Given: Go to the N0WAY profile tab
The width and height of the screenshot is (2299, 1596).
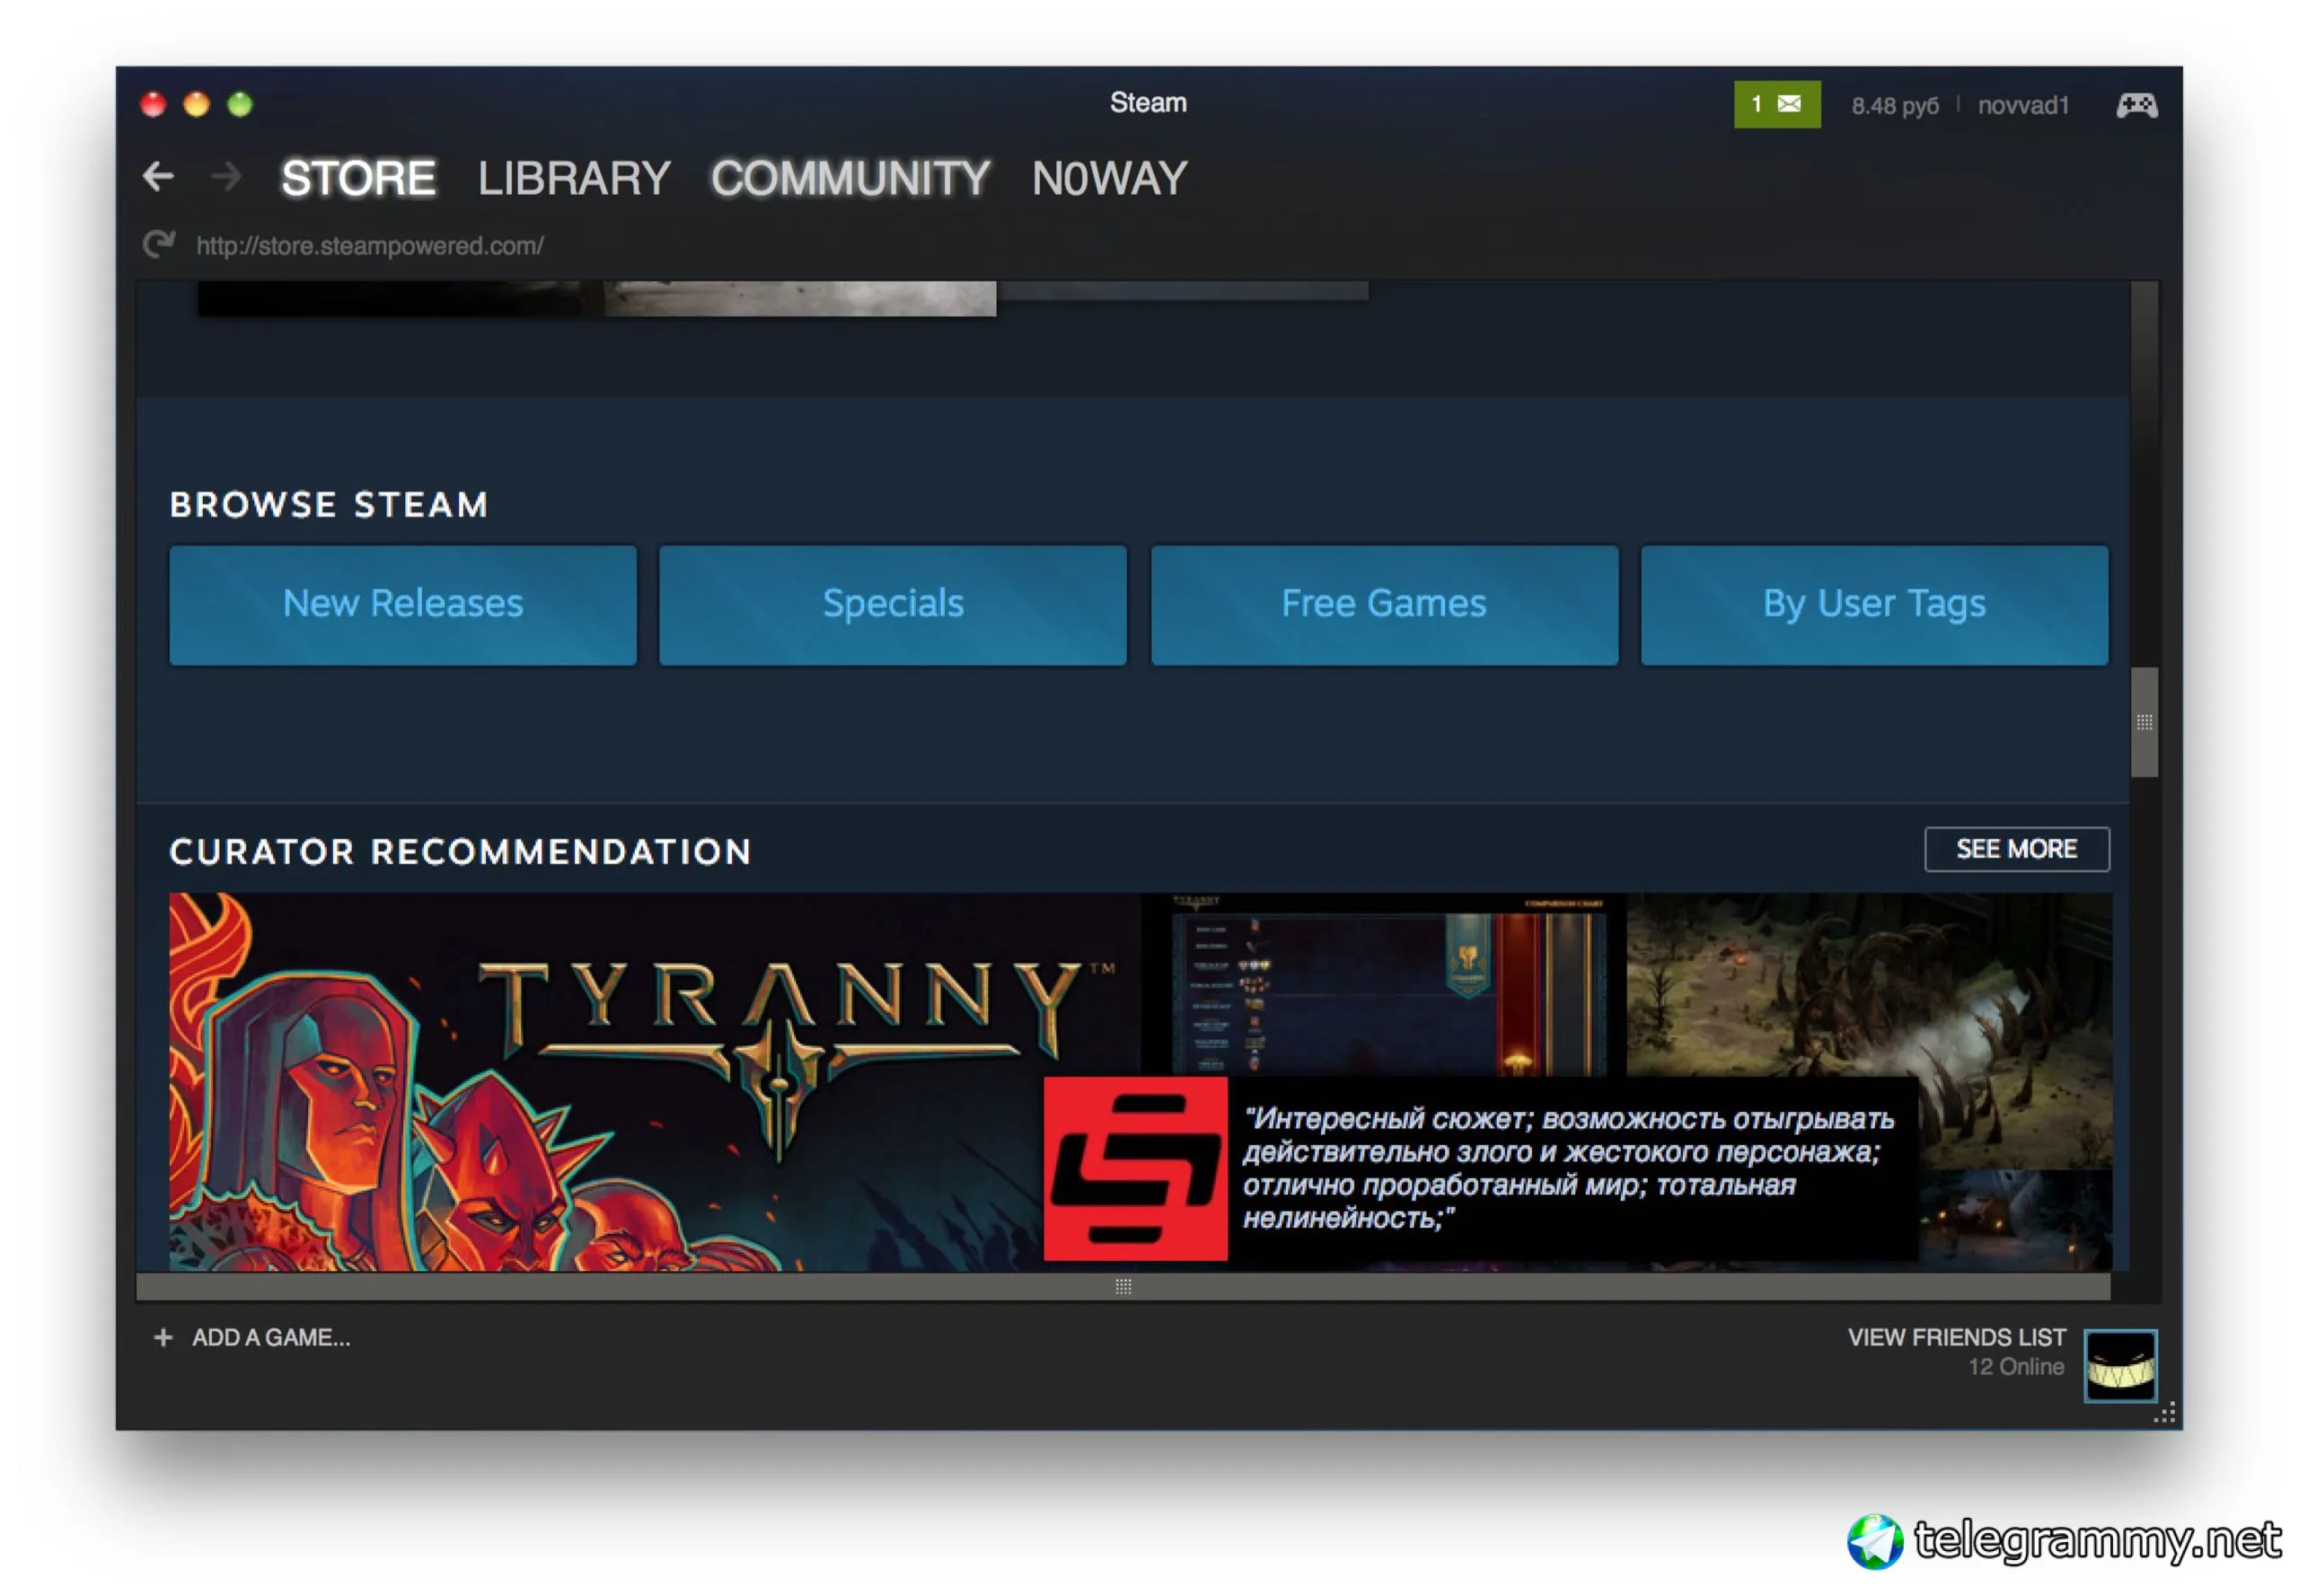Looking at the screenshot, I should [x=1108, y=179].
